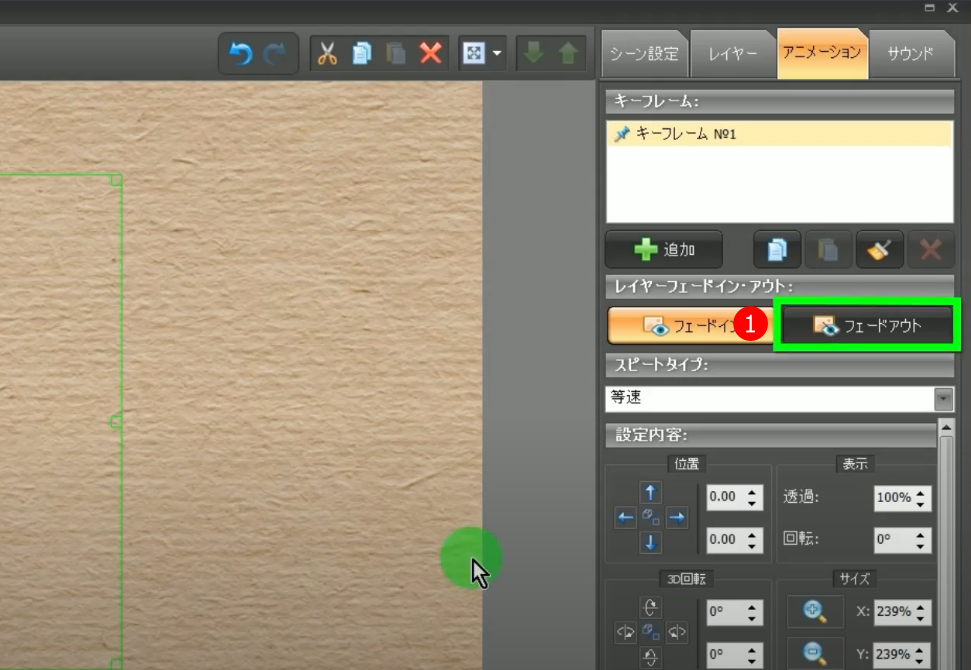Click the scissors cut icon
This screenshot has width=971, height=670.
coord(327,53)
